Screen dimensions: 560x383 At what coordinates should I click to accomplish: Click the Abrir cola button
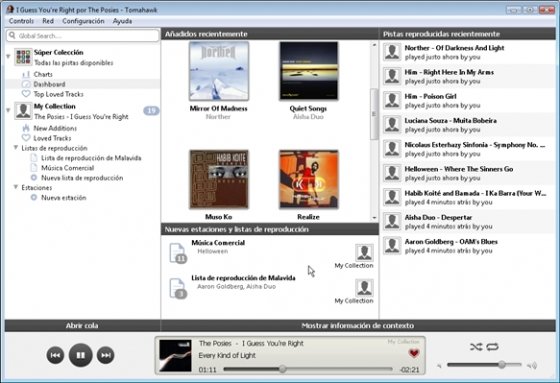pyautogui.click(x=82, y=325)
